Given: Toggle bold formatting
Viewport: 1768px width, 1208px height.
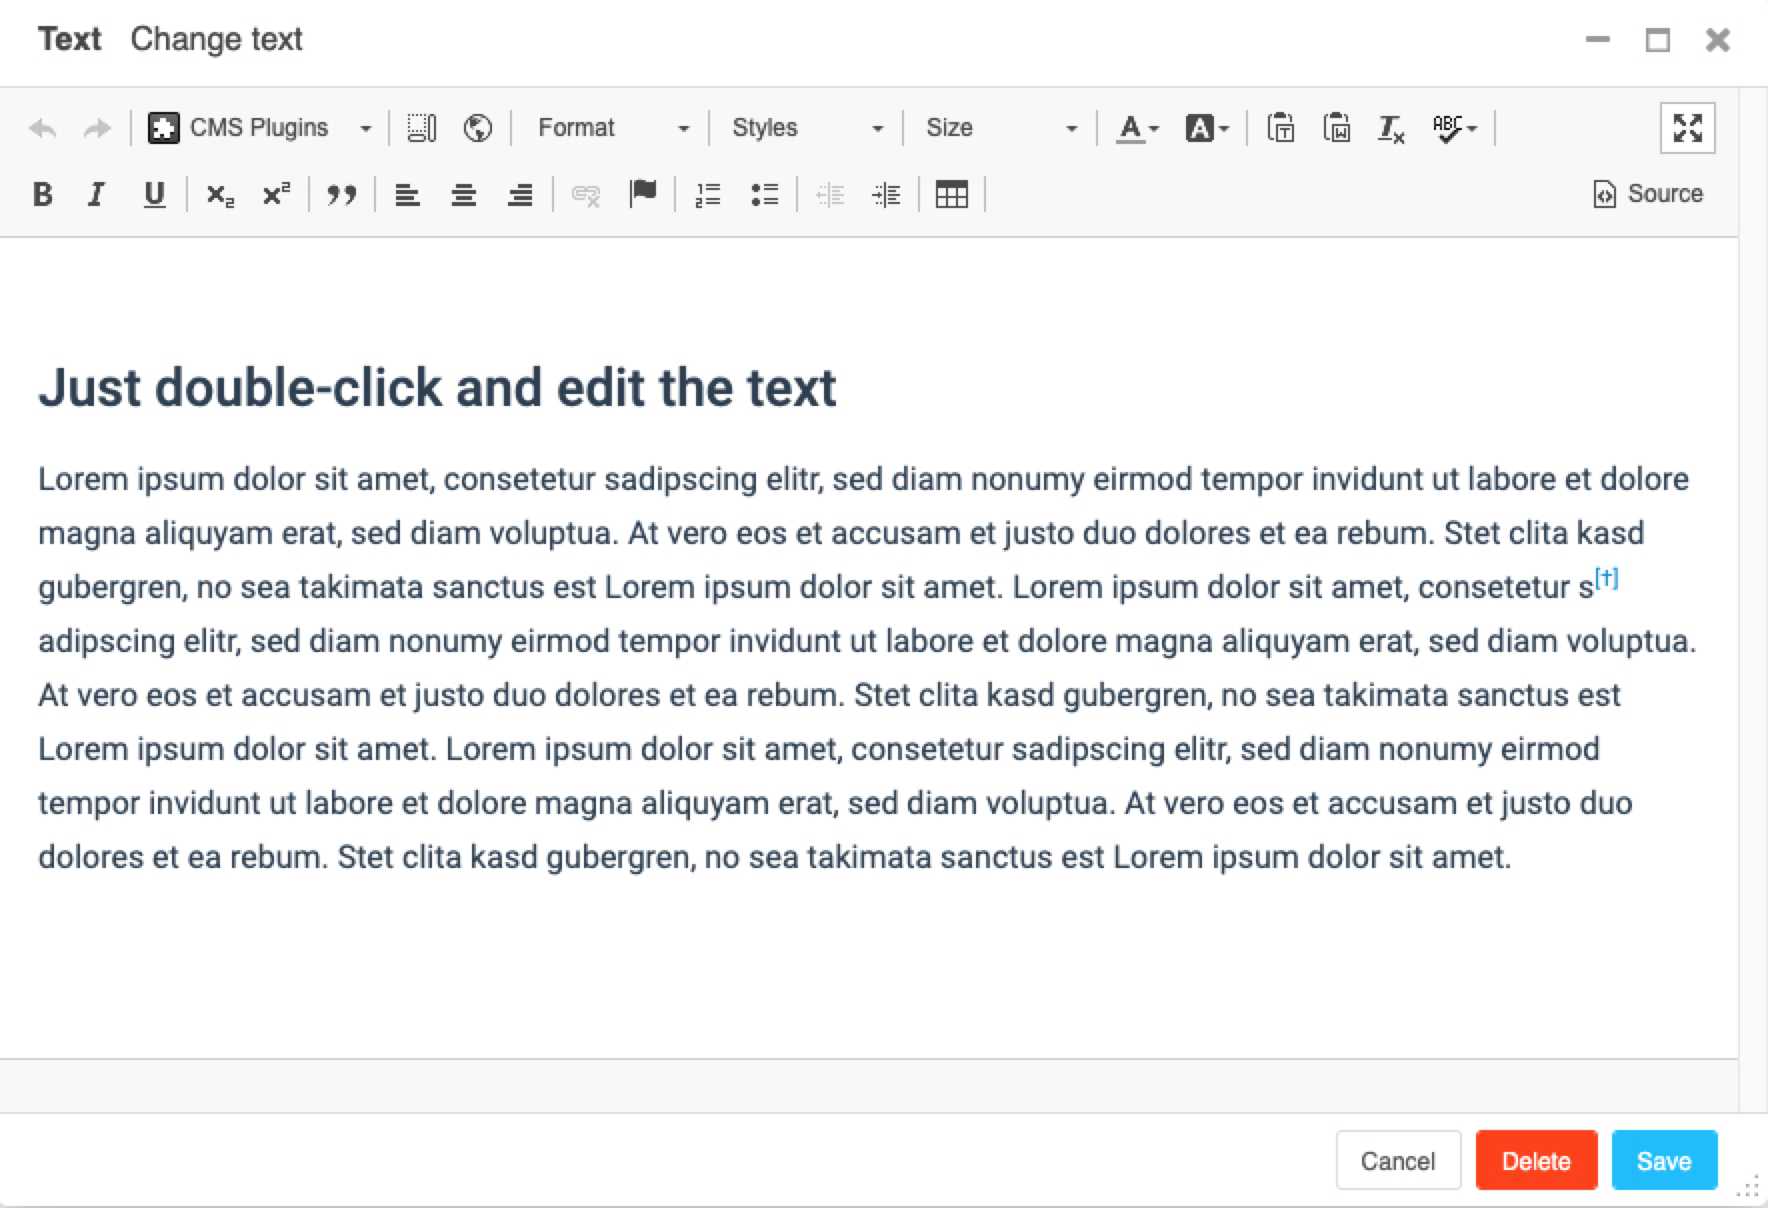Looking at the screenshot, I should click(x=42, y=194).
